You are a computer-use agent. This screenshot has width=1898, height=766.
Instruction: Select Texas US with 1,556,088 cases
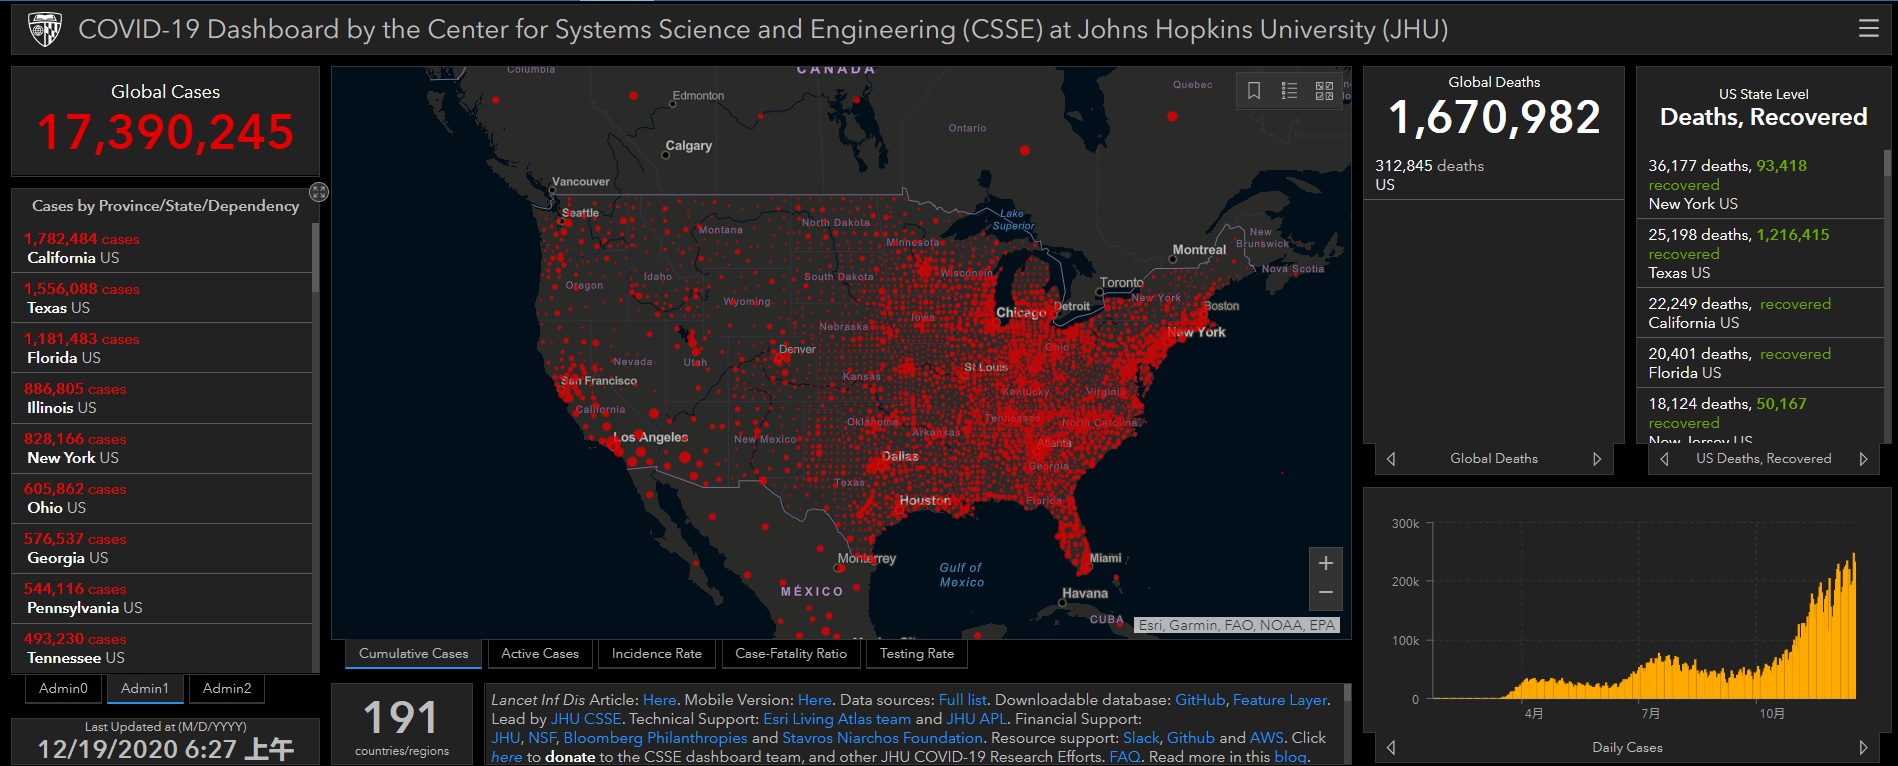click(162, 298)
